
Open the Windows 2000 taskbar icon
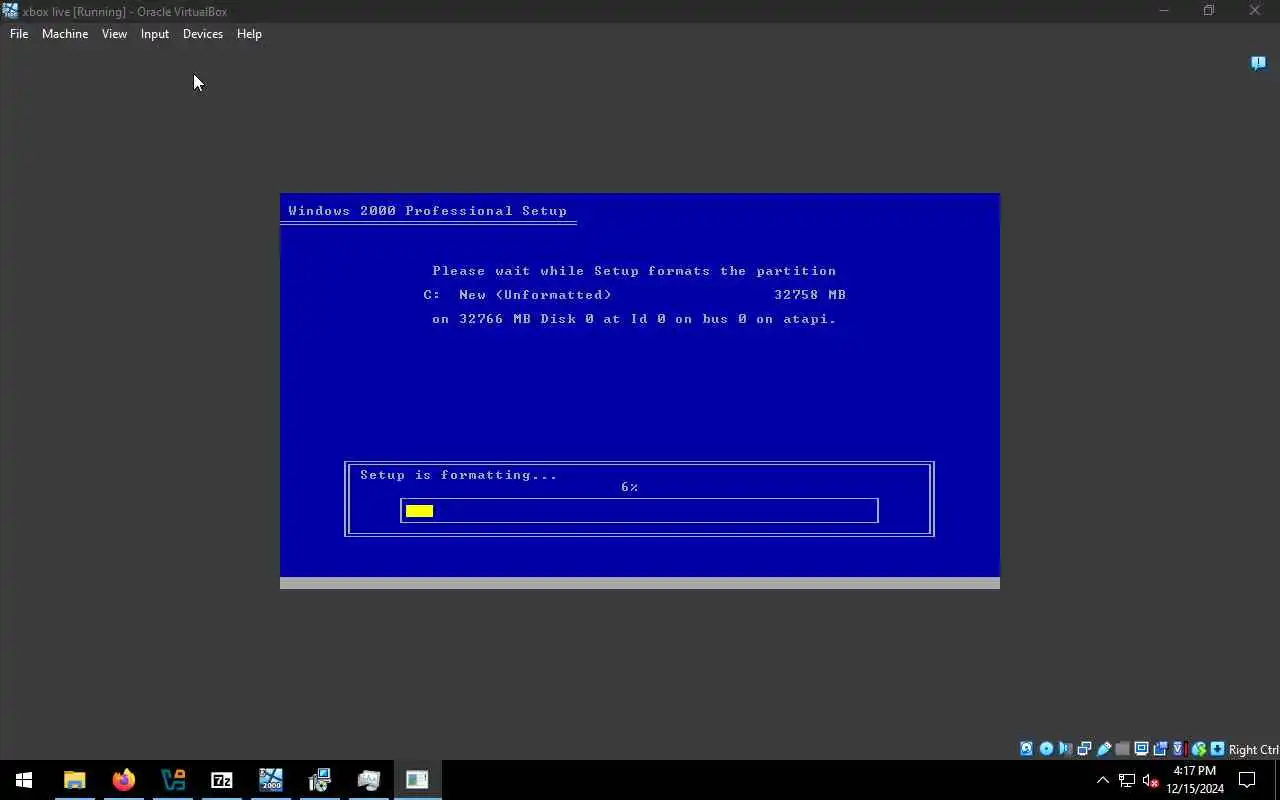pyautogui.click(x=271, y=780)
